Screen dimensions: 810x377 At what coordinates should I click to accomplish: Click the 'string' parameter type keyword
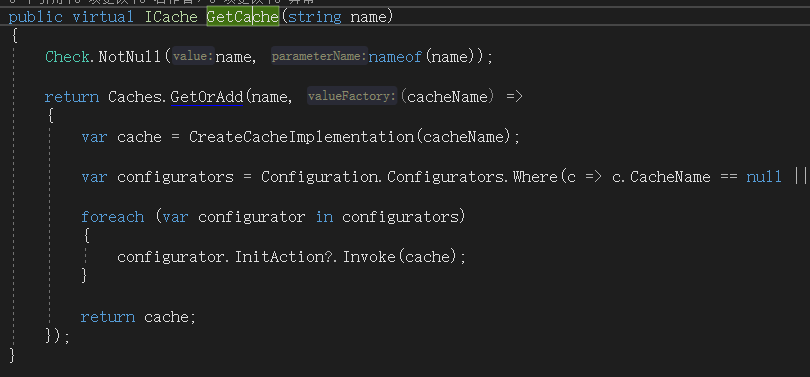(x=315, y=18)
